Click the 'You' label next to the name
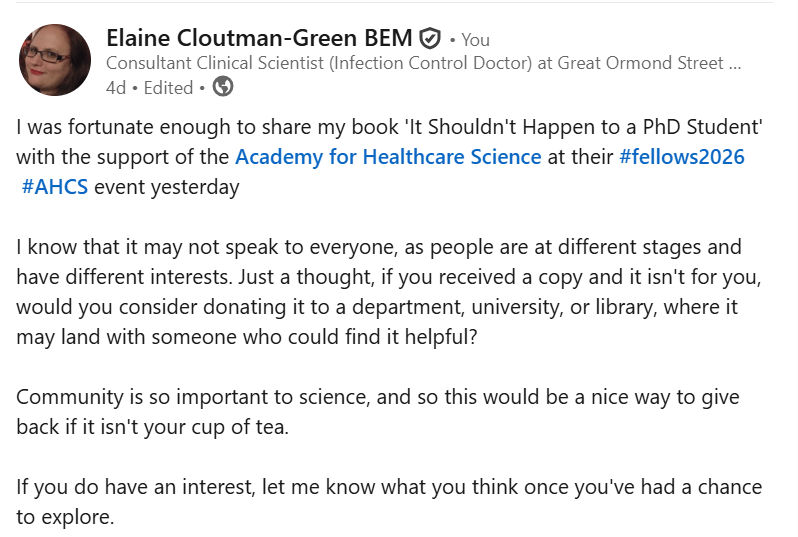Screen dimensions: 798x537 coord(475,40)
